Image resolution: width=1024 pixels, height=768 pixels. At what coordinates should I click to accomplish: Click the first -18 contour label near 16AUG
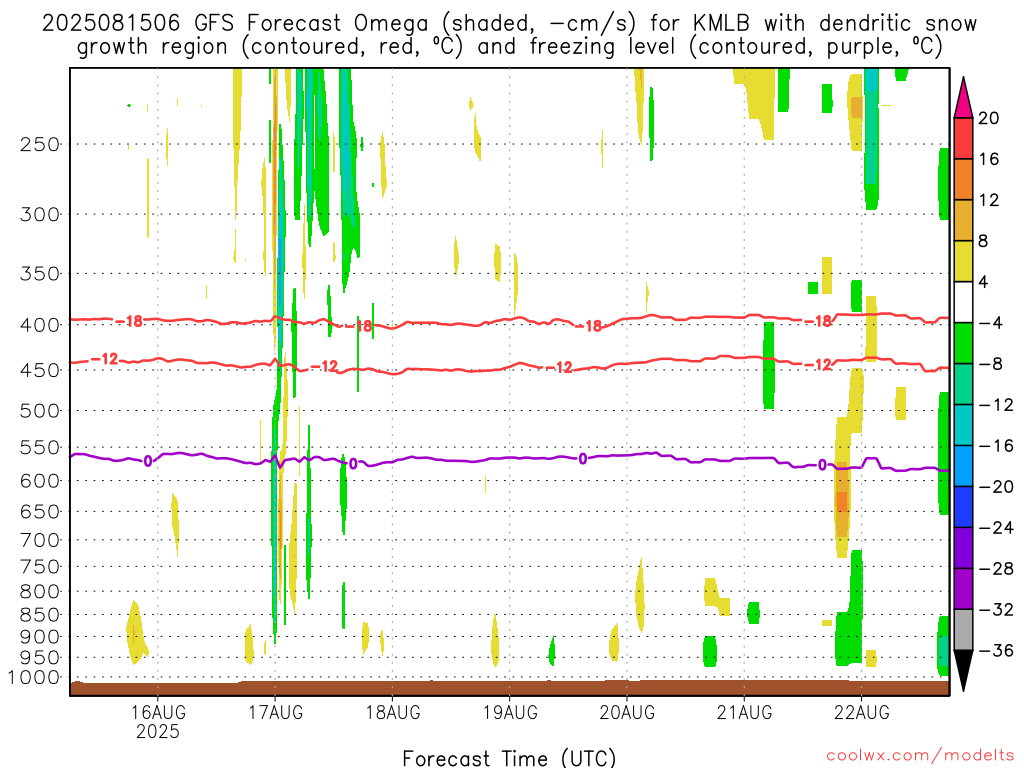[129, 321]
